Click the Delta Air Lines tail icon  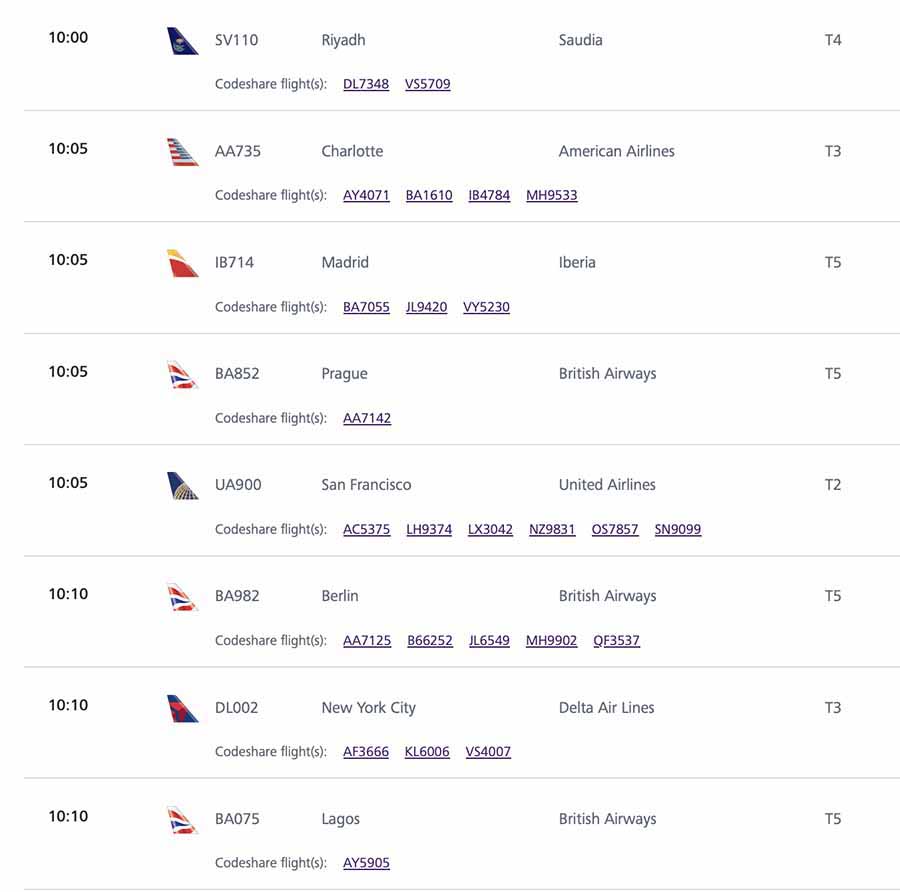click(x=183, y=708)
